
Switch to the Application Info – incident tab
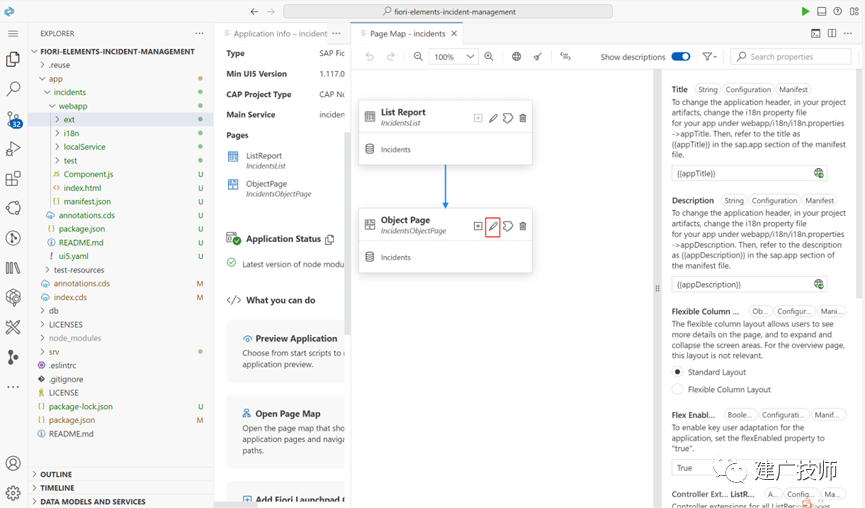point(276,34)
